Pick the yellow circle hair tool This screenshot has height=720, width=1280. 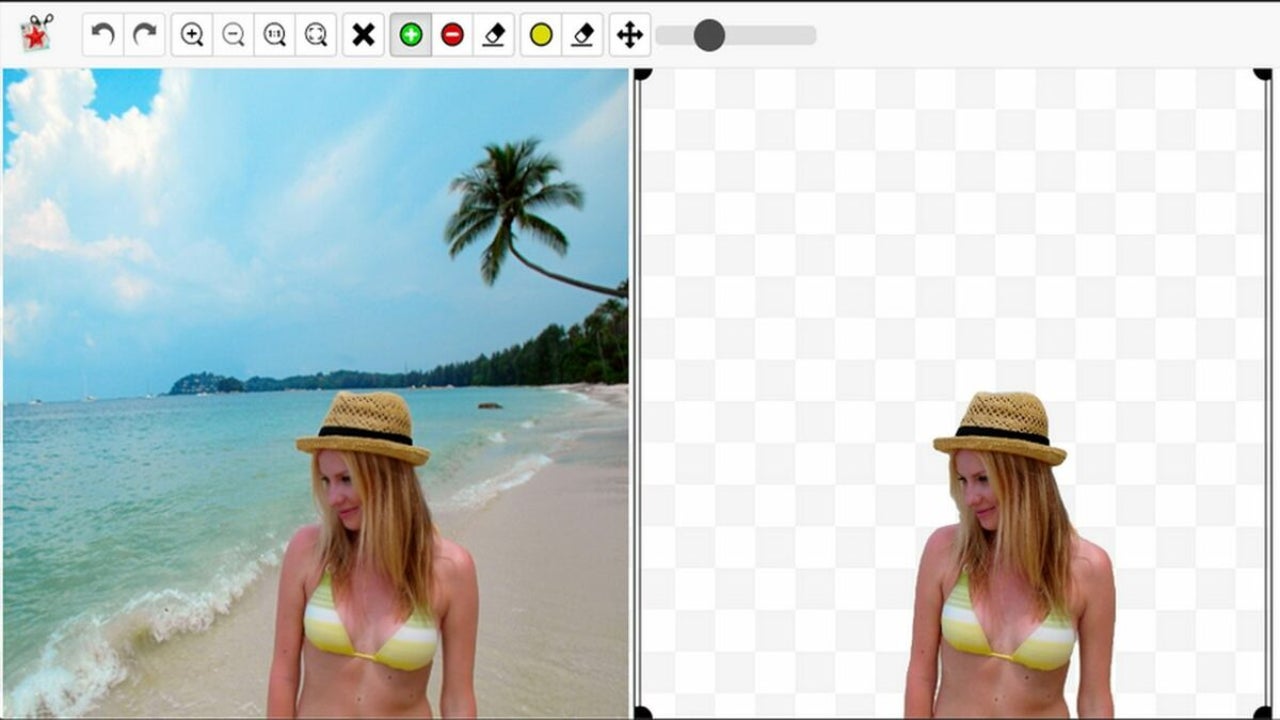pos(541,34)
